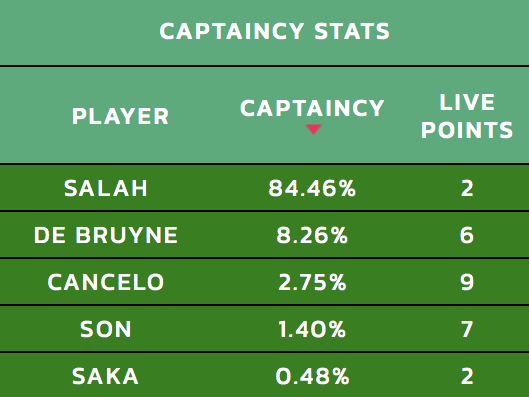Viewport: 529px width, 397px height.
Task: Sort table by Player column header
Action: [x=120, y=116]
